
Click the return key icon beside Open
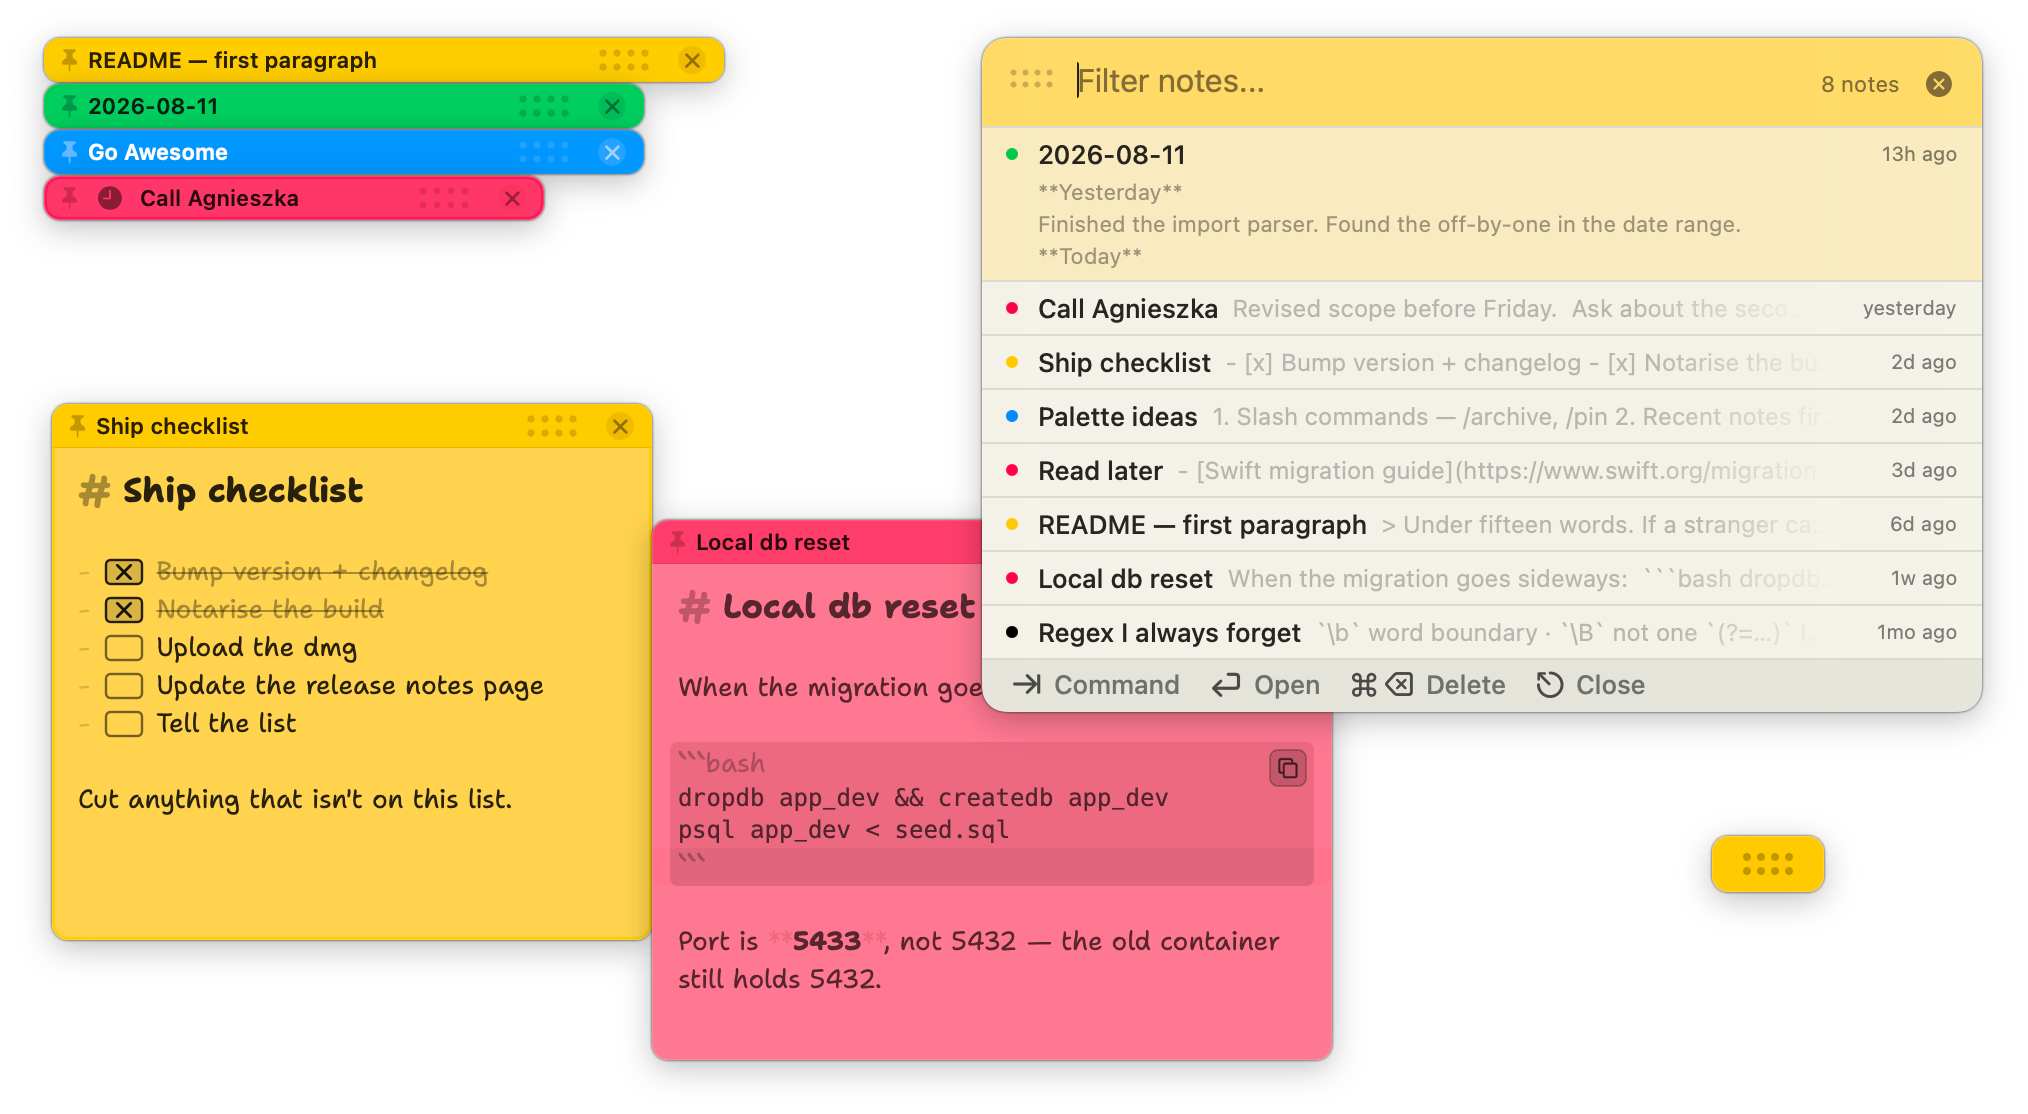pos(1226,685)
